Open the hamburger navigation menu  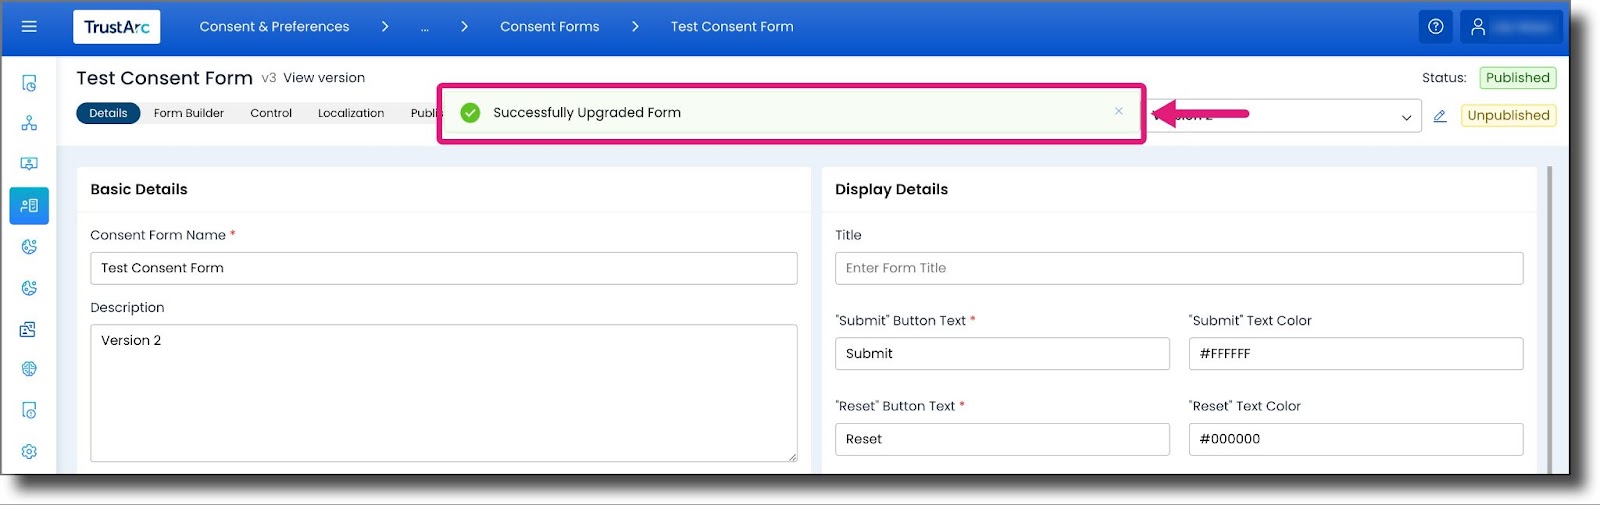click(29, 27)
